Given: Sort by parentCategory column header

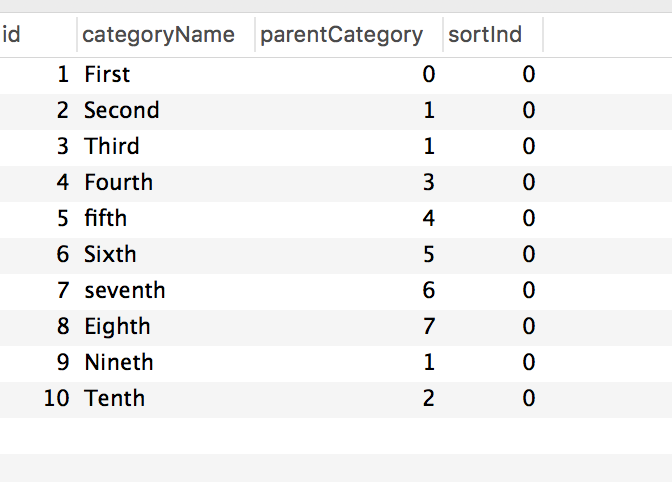Looking at the screenshot, I should click(349, 35).
